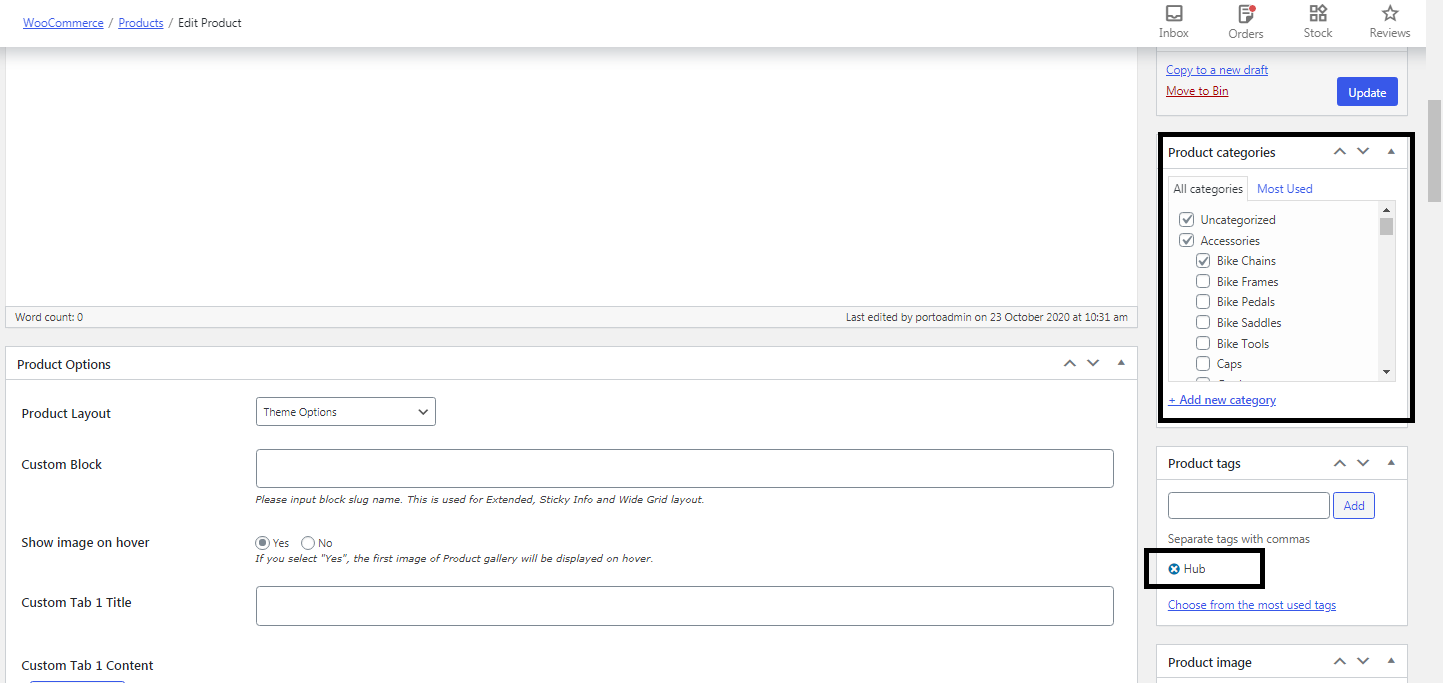Open the Product Layout dropdown
Viewport: 1443px width, 683px height.
(346, 412)
